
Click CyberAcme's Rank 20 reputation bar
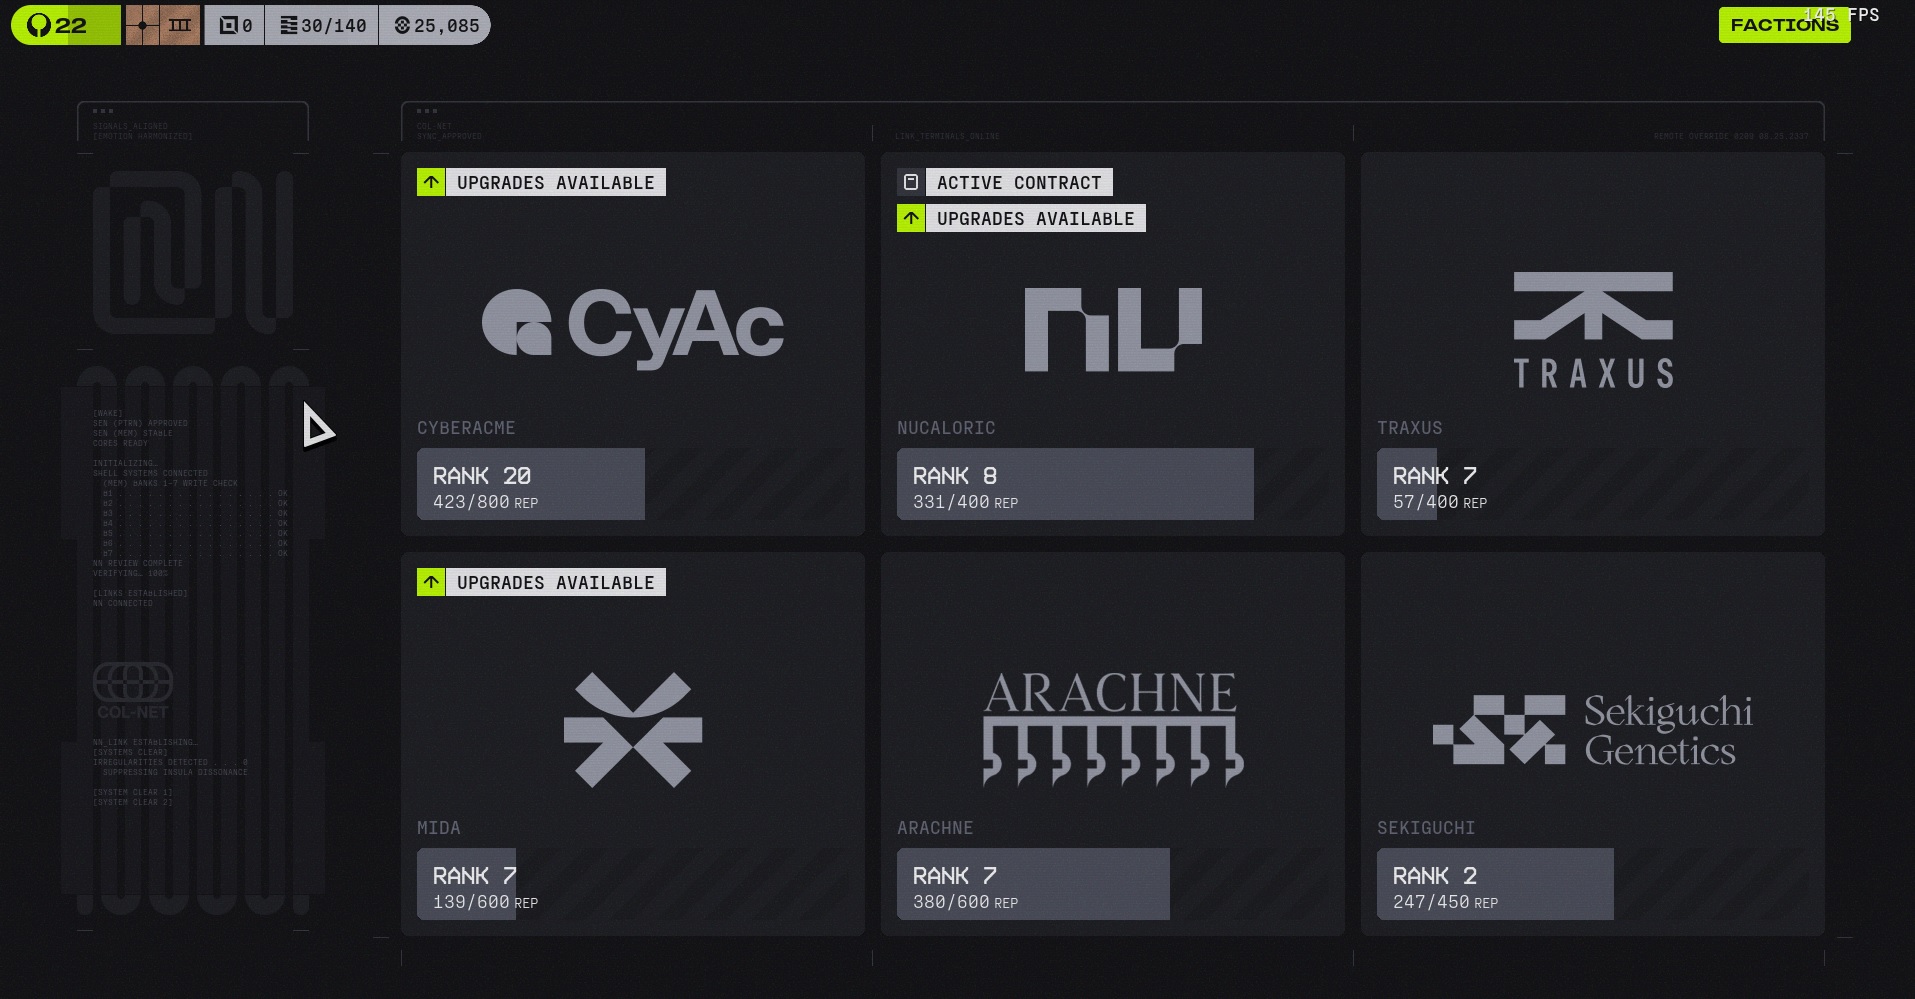pos(633,484)
